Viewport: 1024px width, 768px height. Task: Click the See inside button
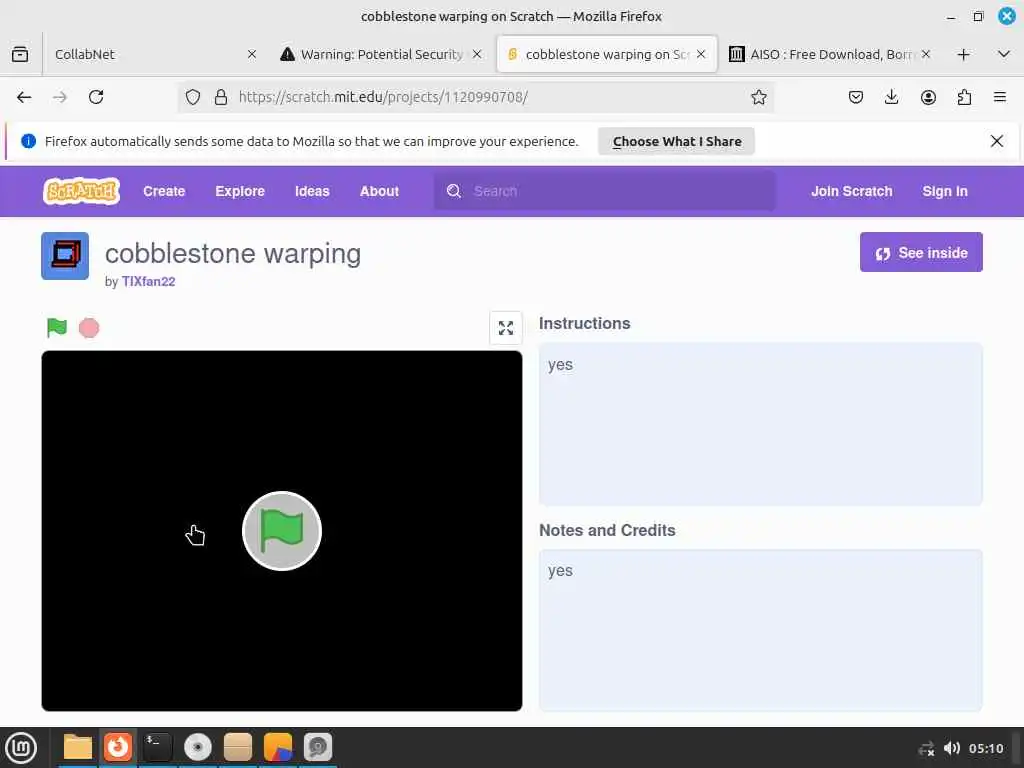click(921, 252)
